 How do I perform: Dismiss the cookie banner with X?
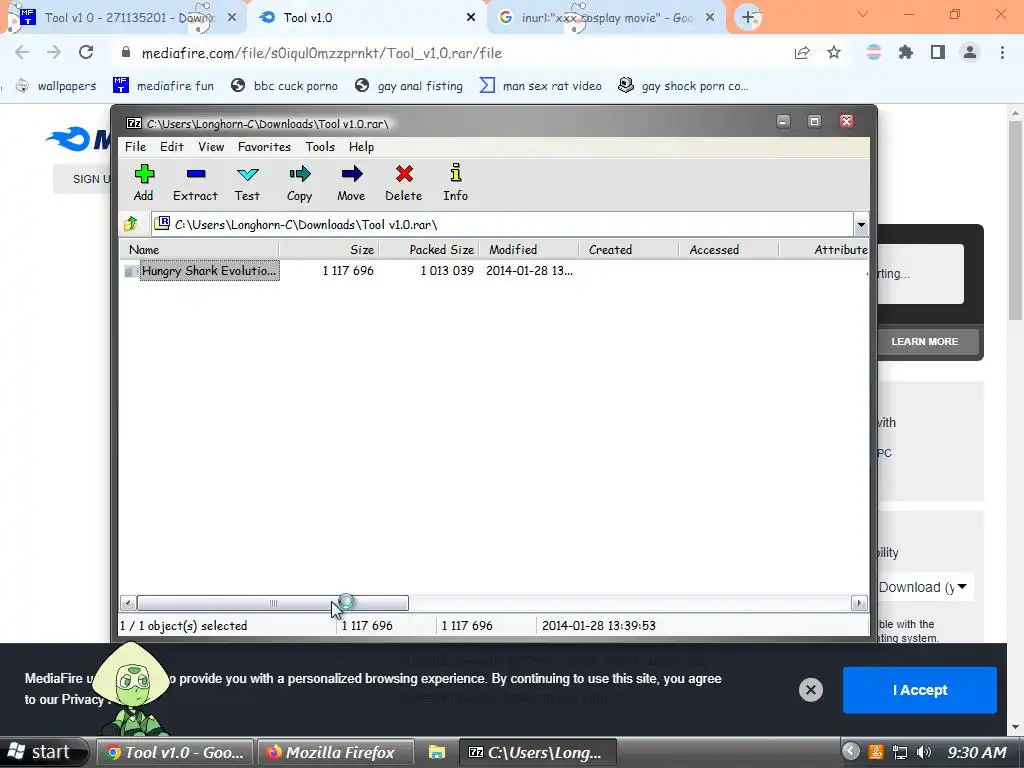pos(810,690)
